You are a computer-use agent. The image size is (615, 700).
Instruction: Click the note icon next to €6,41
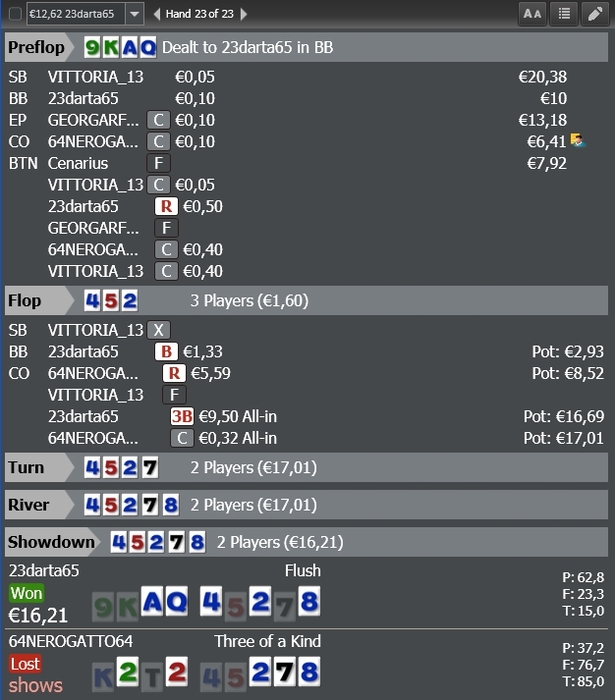point(578,141)
